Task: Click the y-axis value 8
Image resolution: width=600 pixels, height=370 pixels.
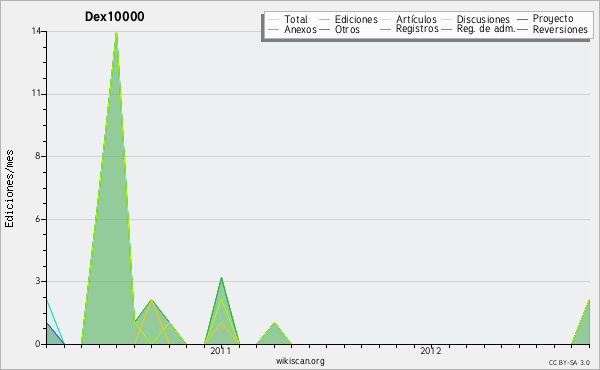Action: click(x=38, y=156)
